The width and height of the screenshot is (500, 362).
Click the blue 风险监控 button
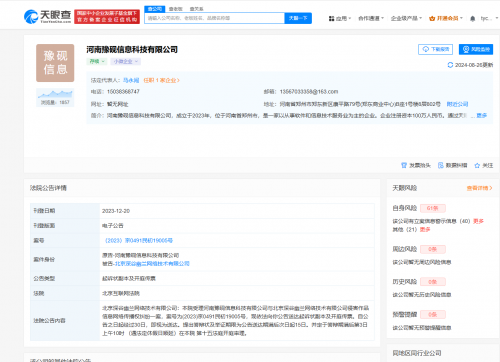pos(476,49)
